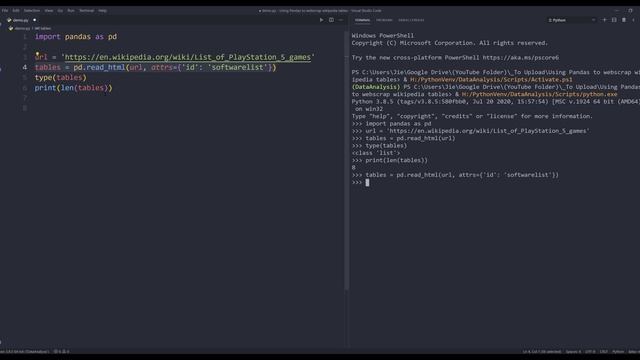Screen dimensions: 640x360
Task: Open the Selection menu
Action: pos(31,11)
